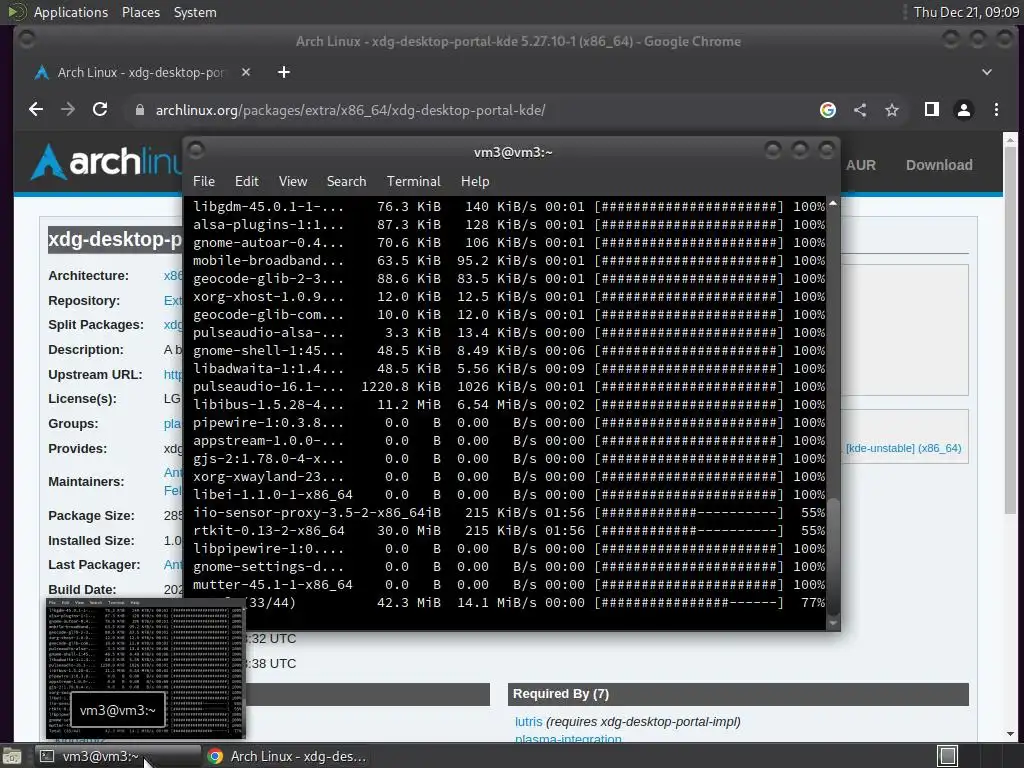
Task: Click the browser page vertical scrollbar
Action: click(1010, 330)
